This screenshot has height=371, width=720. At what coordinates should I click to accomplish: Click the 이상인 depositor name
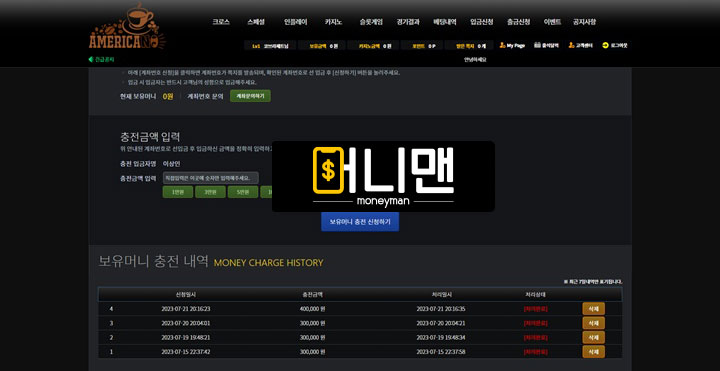pos(172,163)
